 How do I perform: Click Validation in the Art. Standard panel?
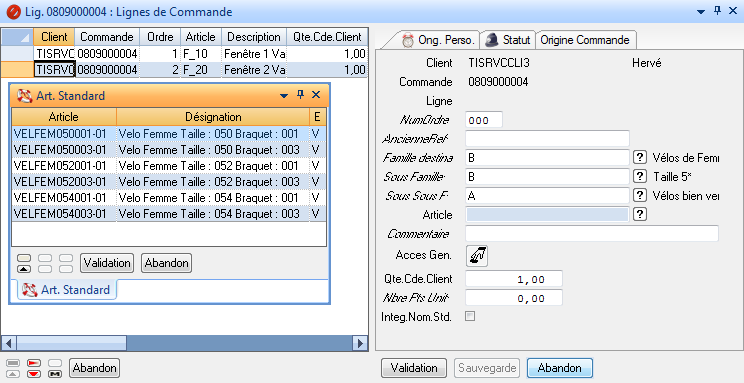[107, 263]
